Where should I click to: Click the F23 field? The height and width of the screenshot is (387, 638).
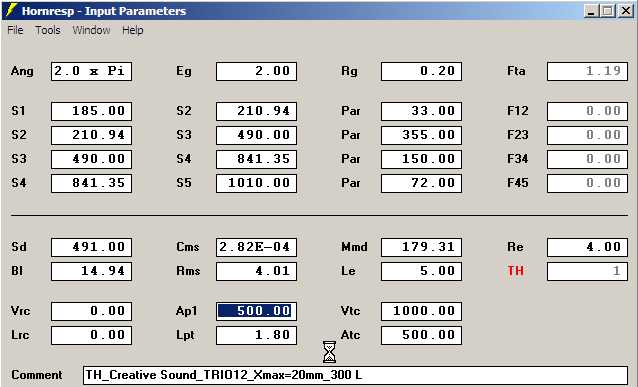(x=587, y=136)
